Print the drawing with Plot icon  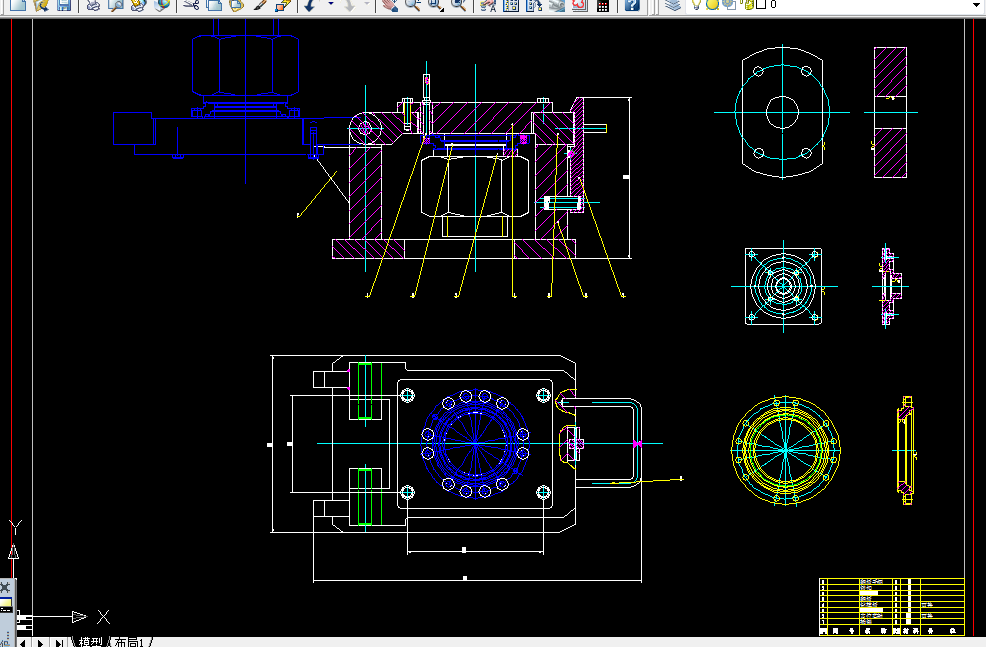pyautogui.click(x=93, y=5)
